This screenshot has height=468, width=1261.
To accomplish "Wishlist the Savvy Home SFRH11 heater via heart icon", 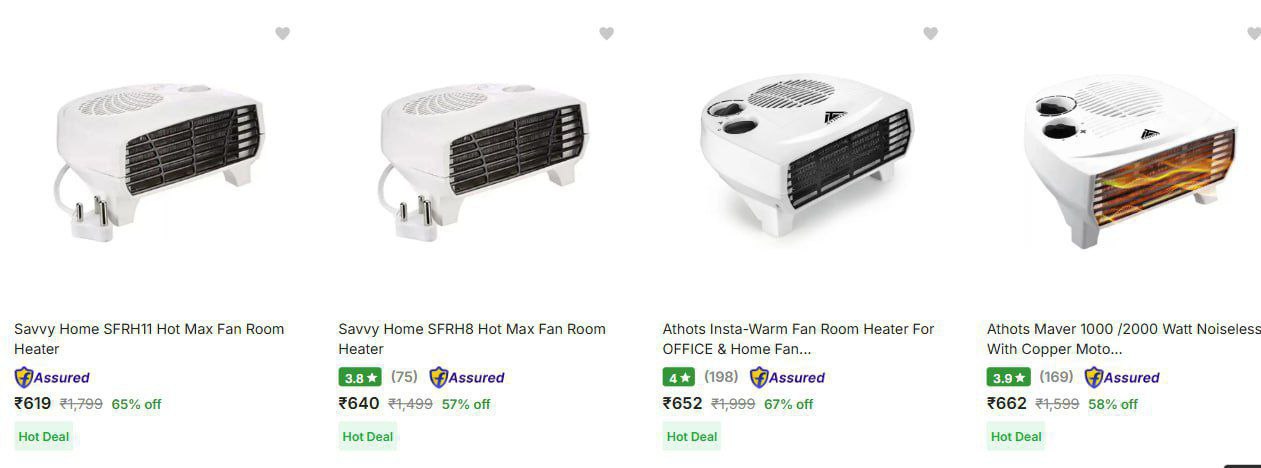I will tap(283, 34).
